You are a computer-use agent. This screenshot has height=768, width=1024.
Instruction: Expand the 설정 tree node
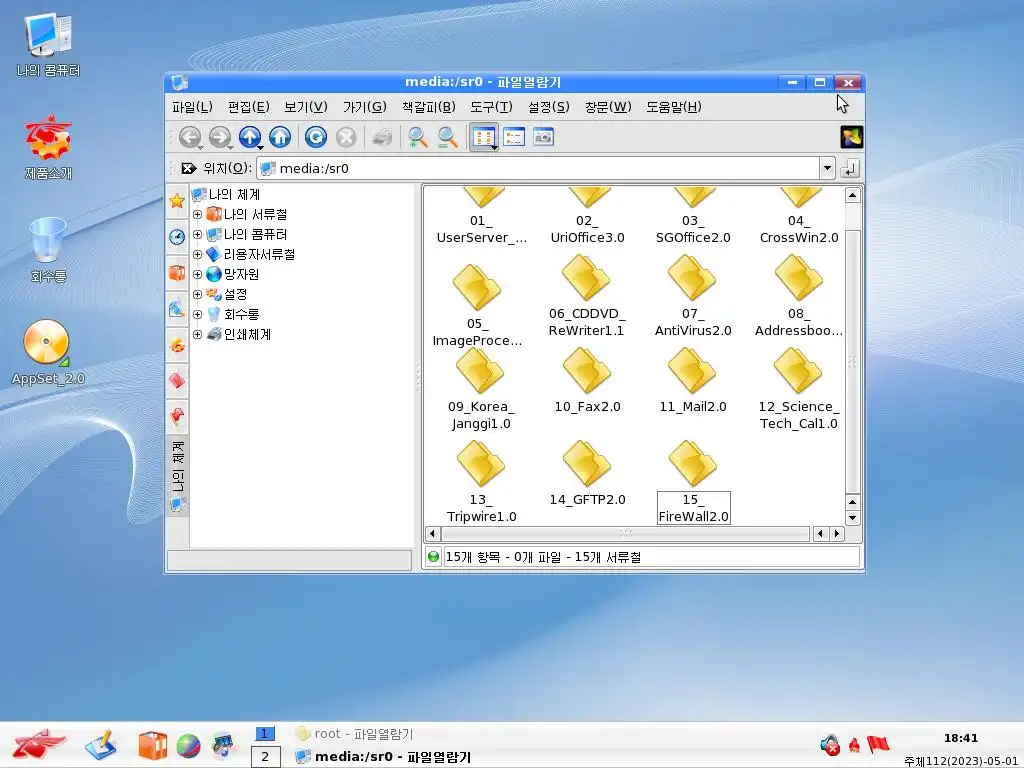pyautogui.click(x=197, y=295)
